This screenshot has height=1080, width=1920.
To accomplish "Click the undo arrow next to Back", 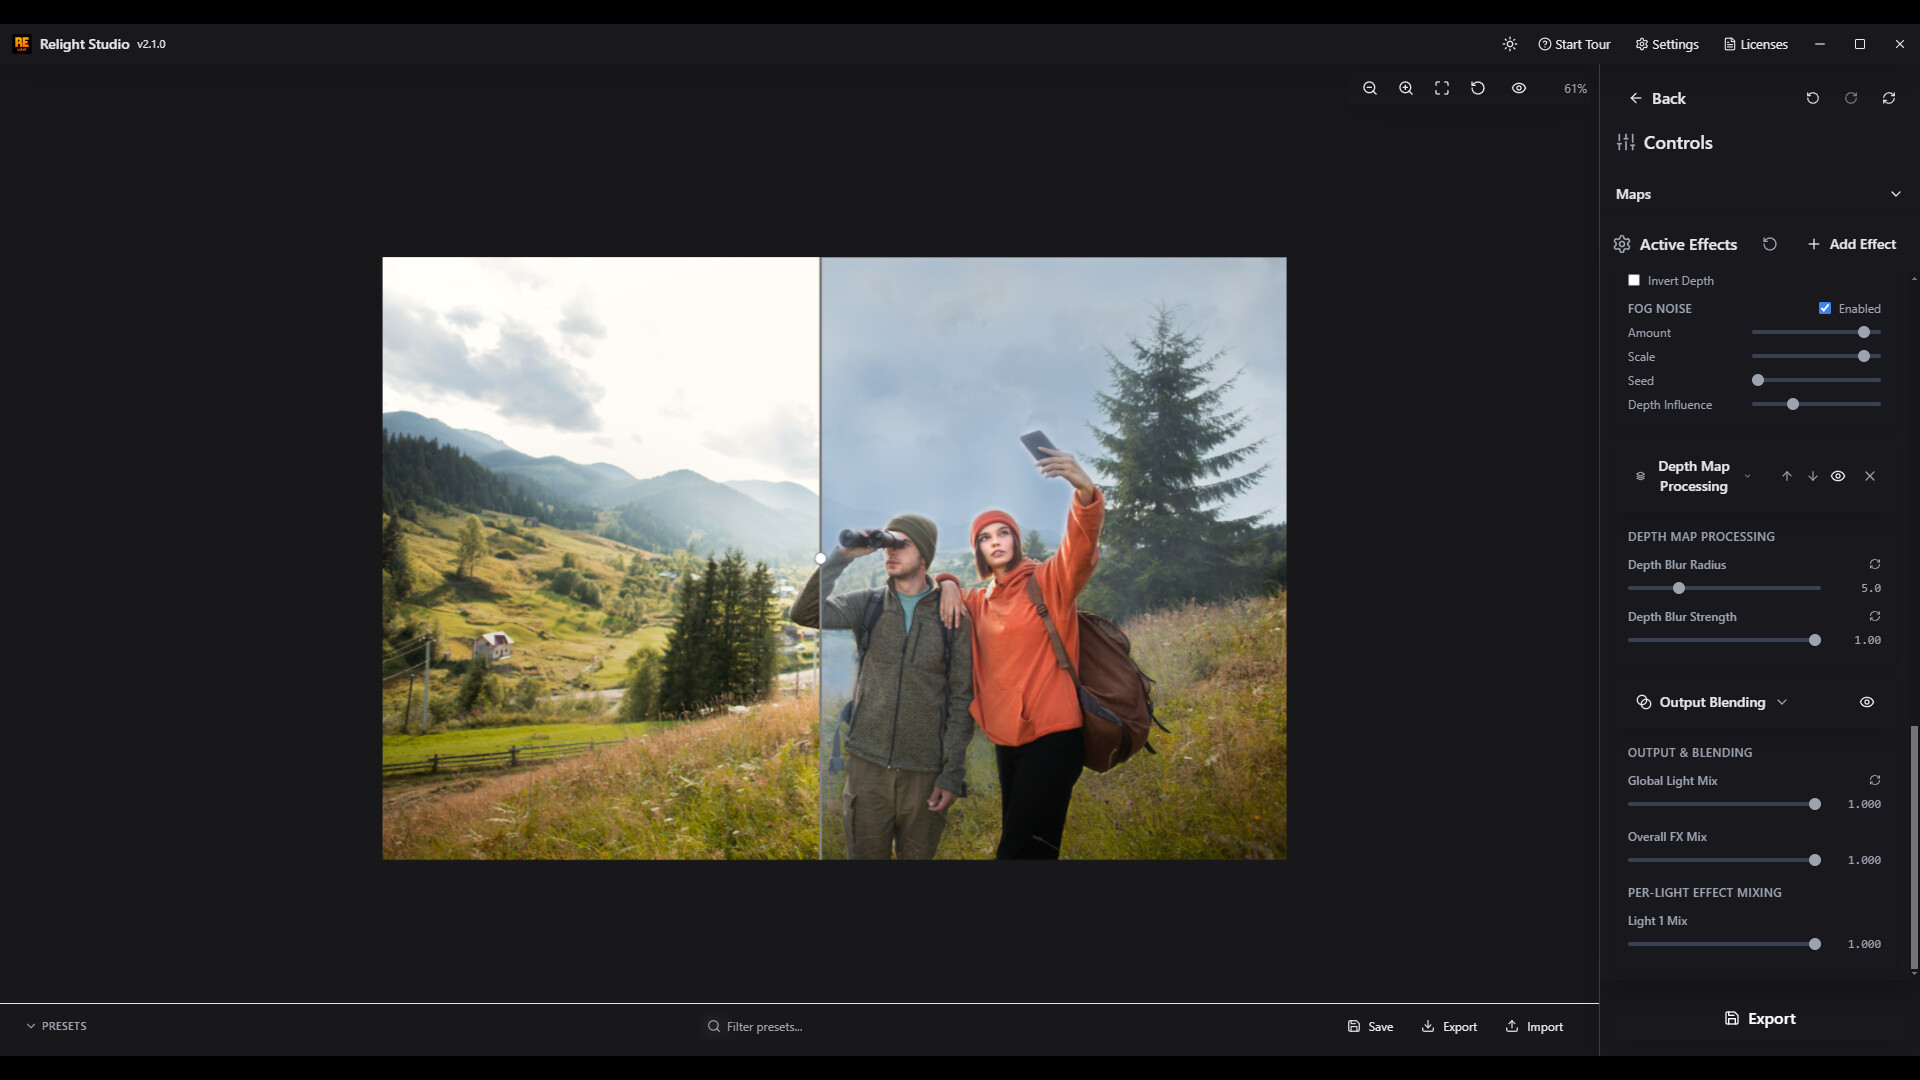I will click(x=1813, y=98).
